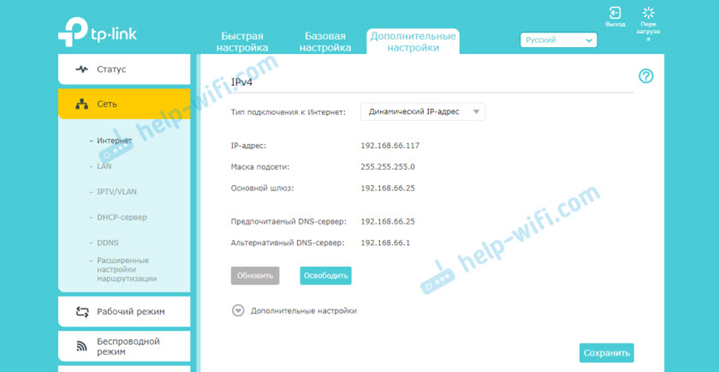Open the Рабочий режим section
Viewport: 719px width, 372px height.
(x=124, y=312)
